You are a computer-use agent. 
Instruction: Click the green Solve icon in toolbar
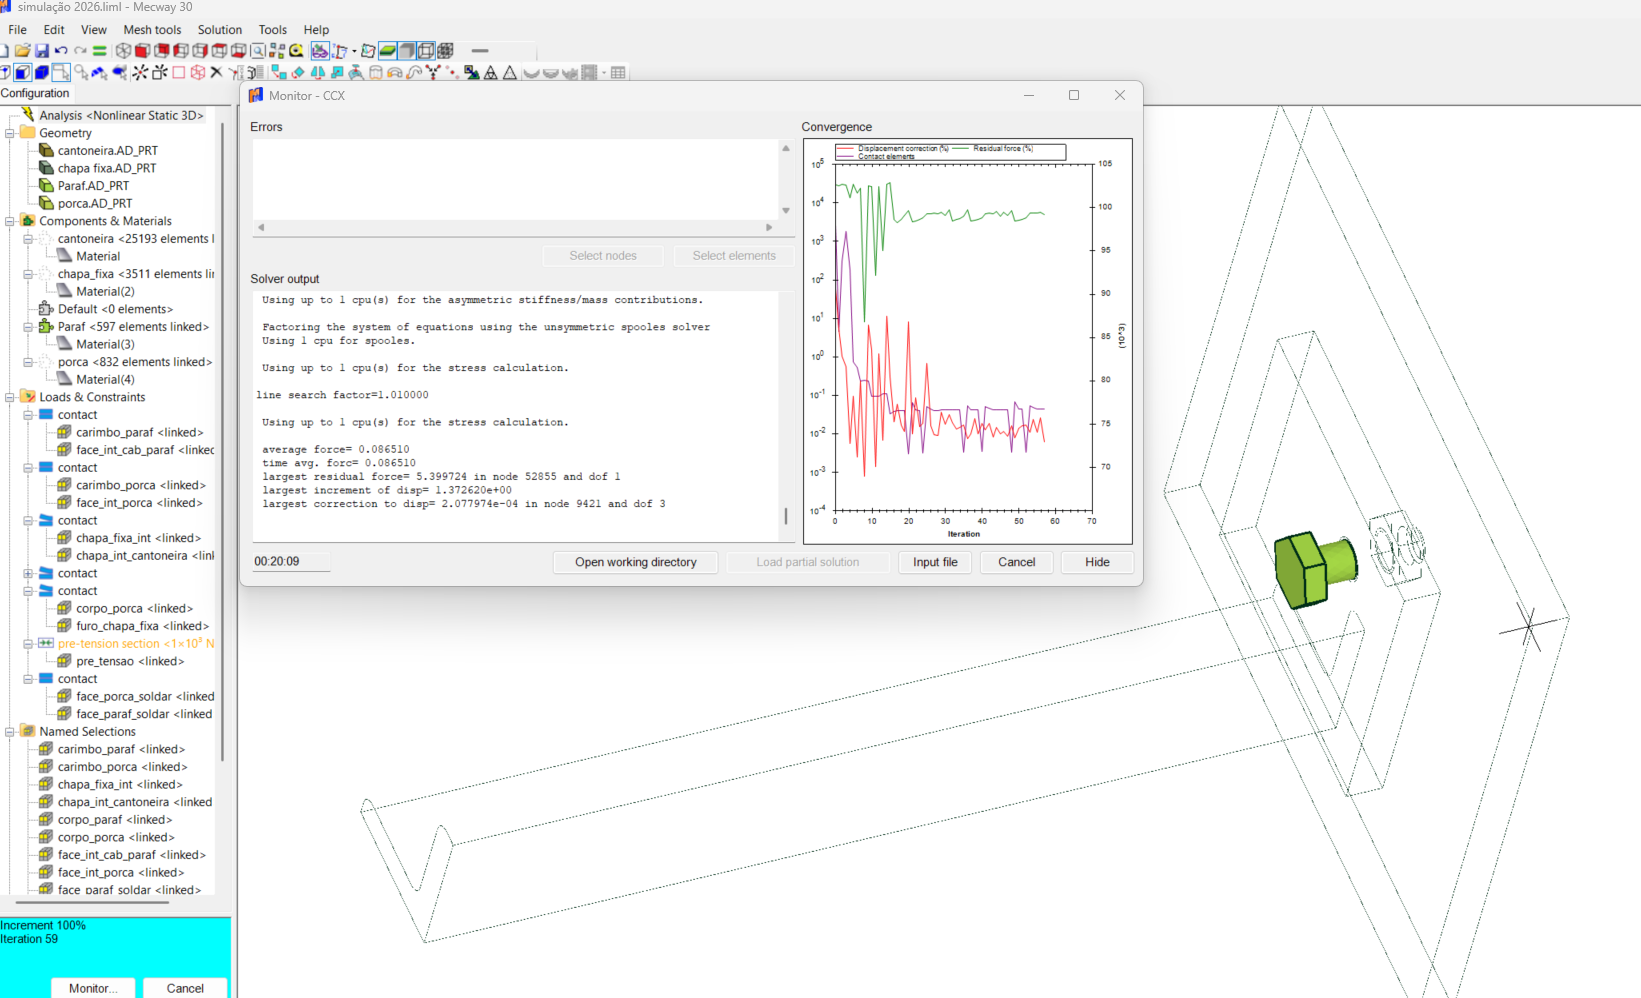point(100,51)
